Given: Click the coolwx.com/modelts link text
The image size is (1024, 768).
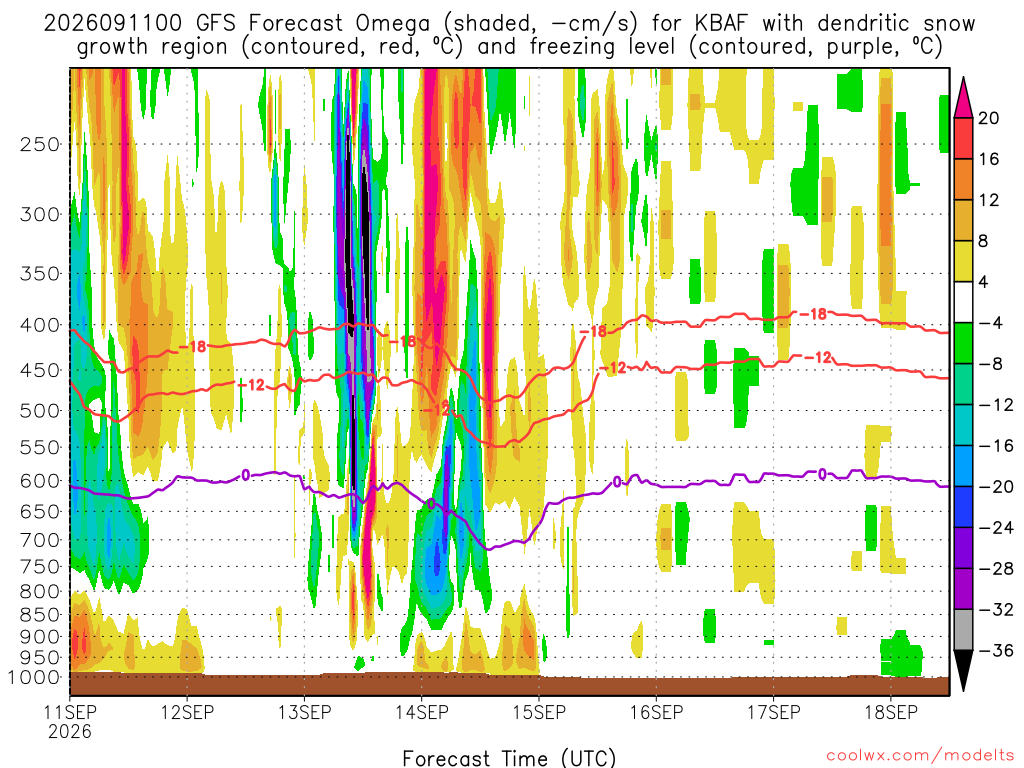Looking at the screenshot, I should [x=920, y=756].
